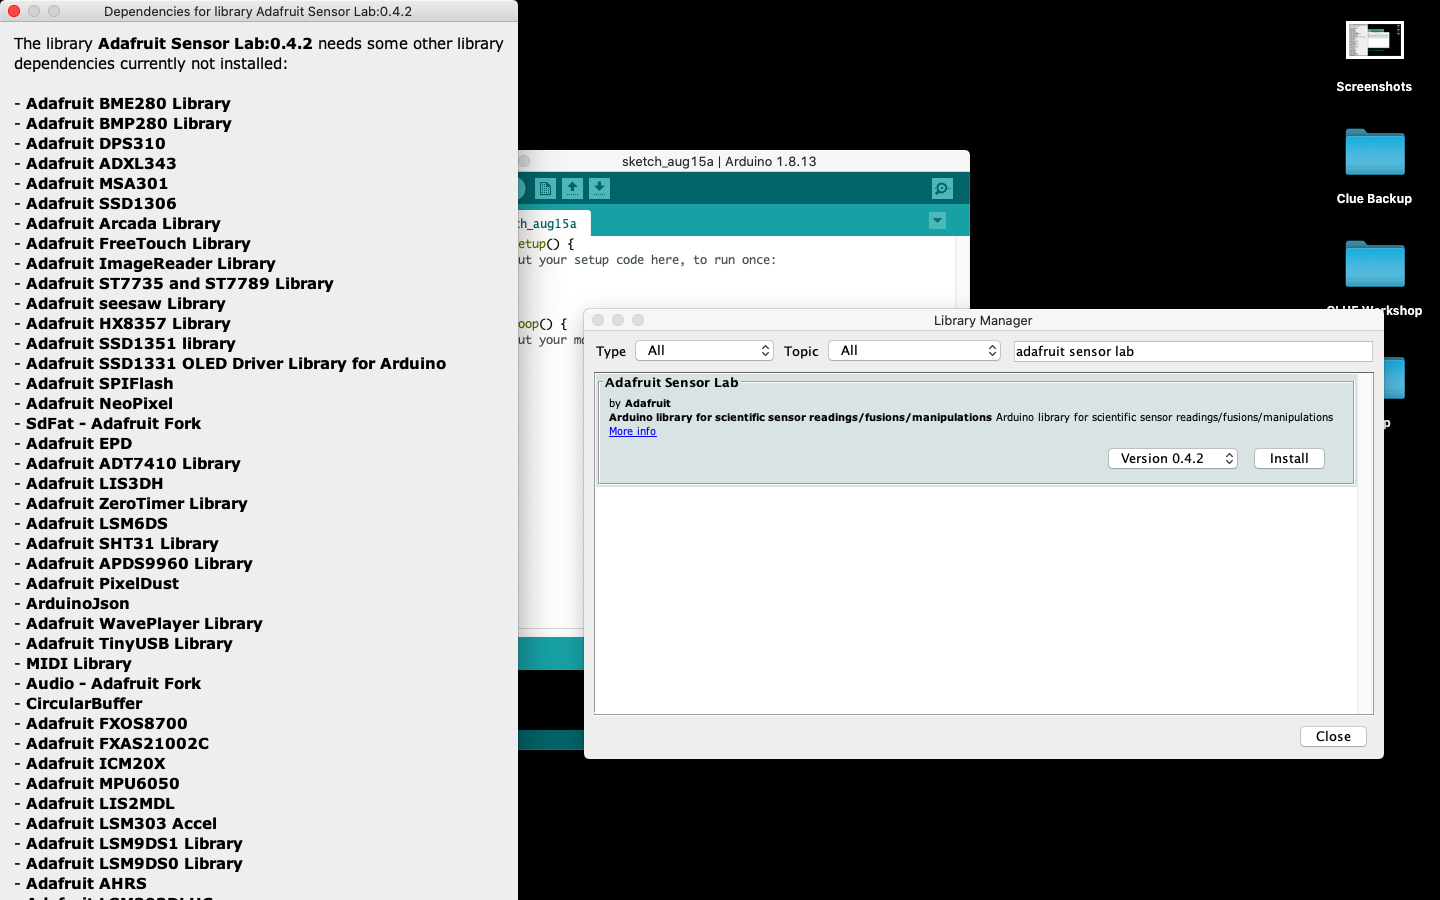This screenshot has height=900, width=1440.
Task: Open the Topic filter dropdown
Action: [915, 351]
